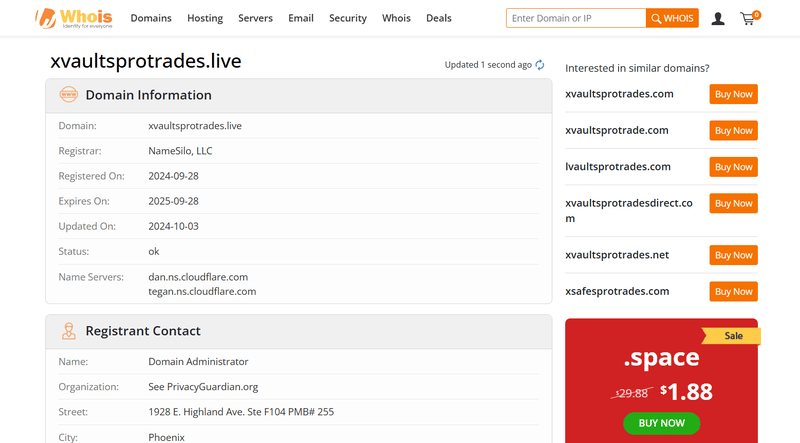
Task: Focus the Enter Domain or IP field
Action: pos(576,18)
